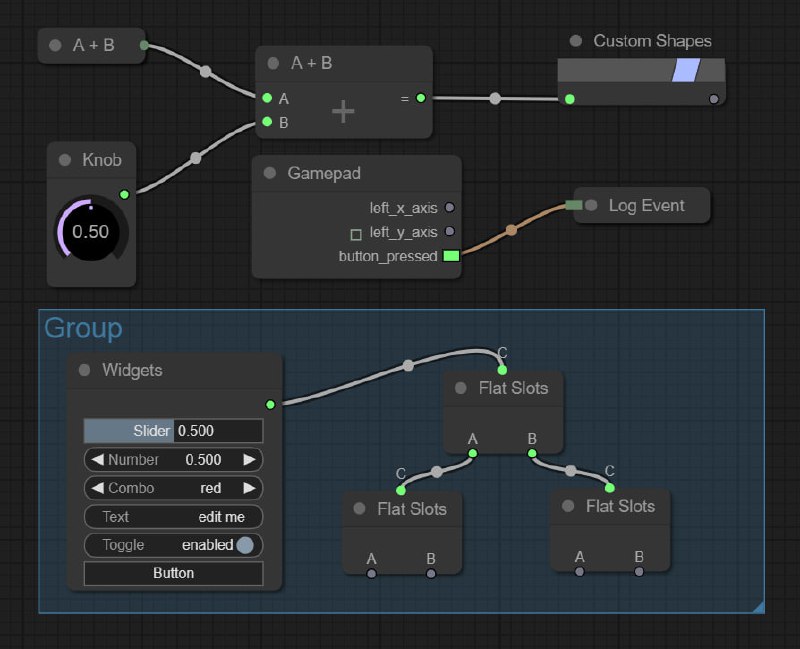The image size is (800, 649).
Task: Click the equals output pin on A+B node
Action: pos(421,98)
